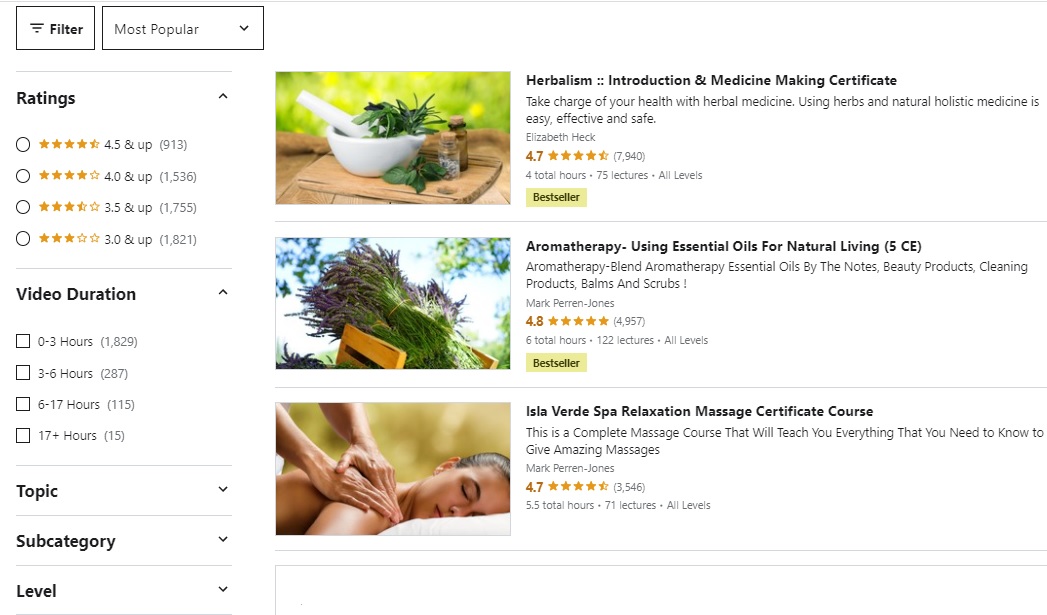Open Isla Verde Spa Relaxation Massage course title
The height and width of the screenshot is (615, 1047).
[x=699, y=411]
